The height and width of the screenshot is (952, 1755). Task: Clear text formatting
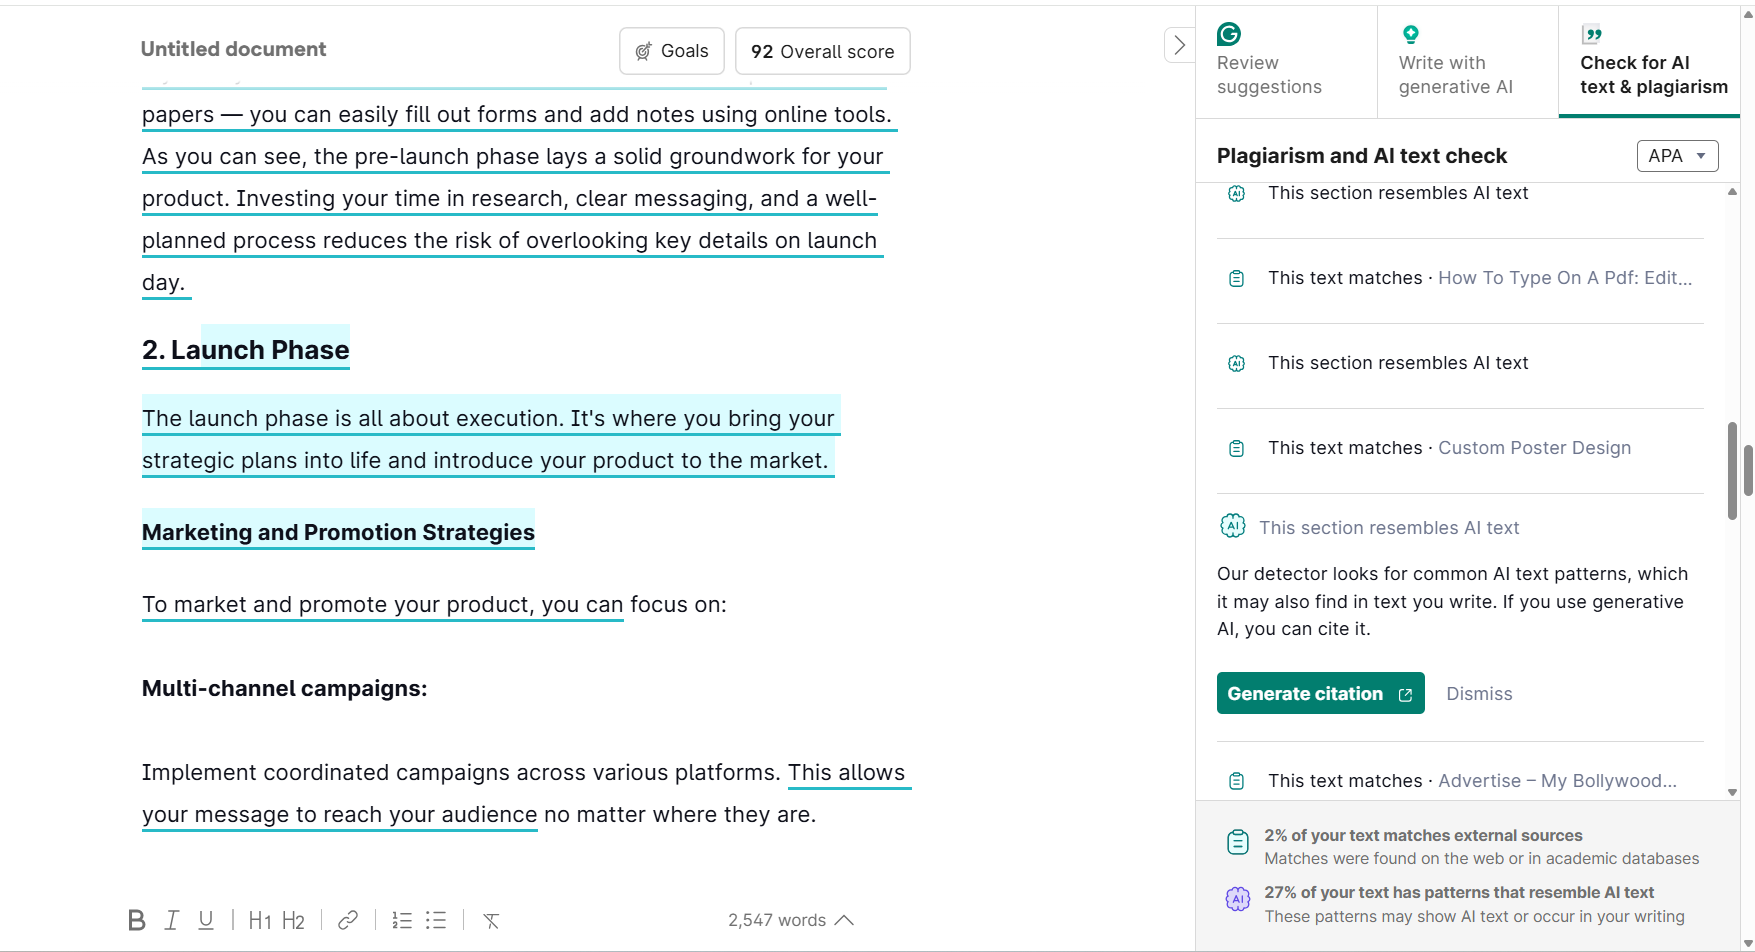pos(491,920)
